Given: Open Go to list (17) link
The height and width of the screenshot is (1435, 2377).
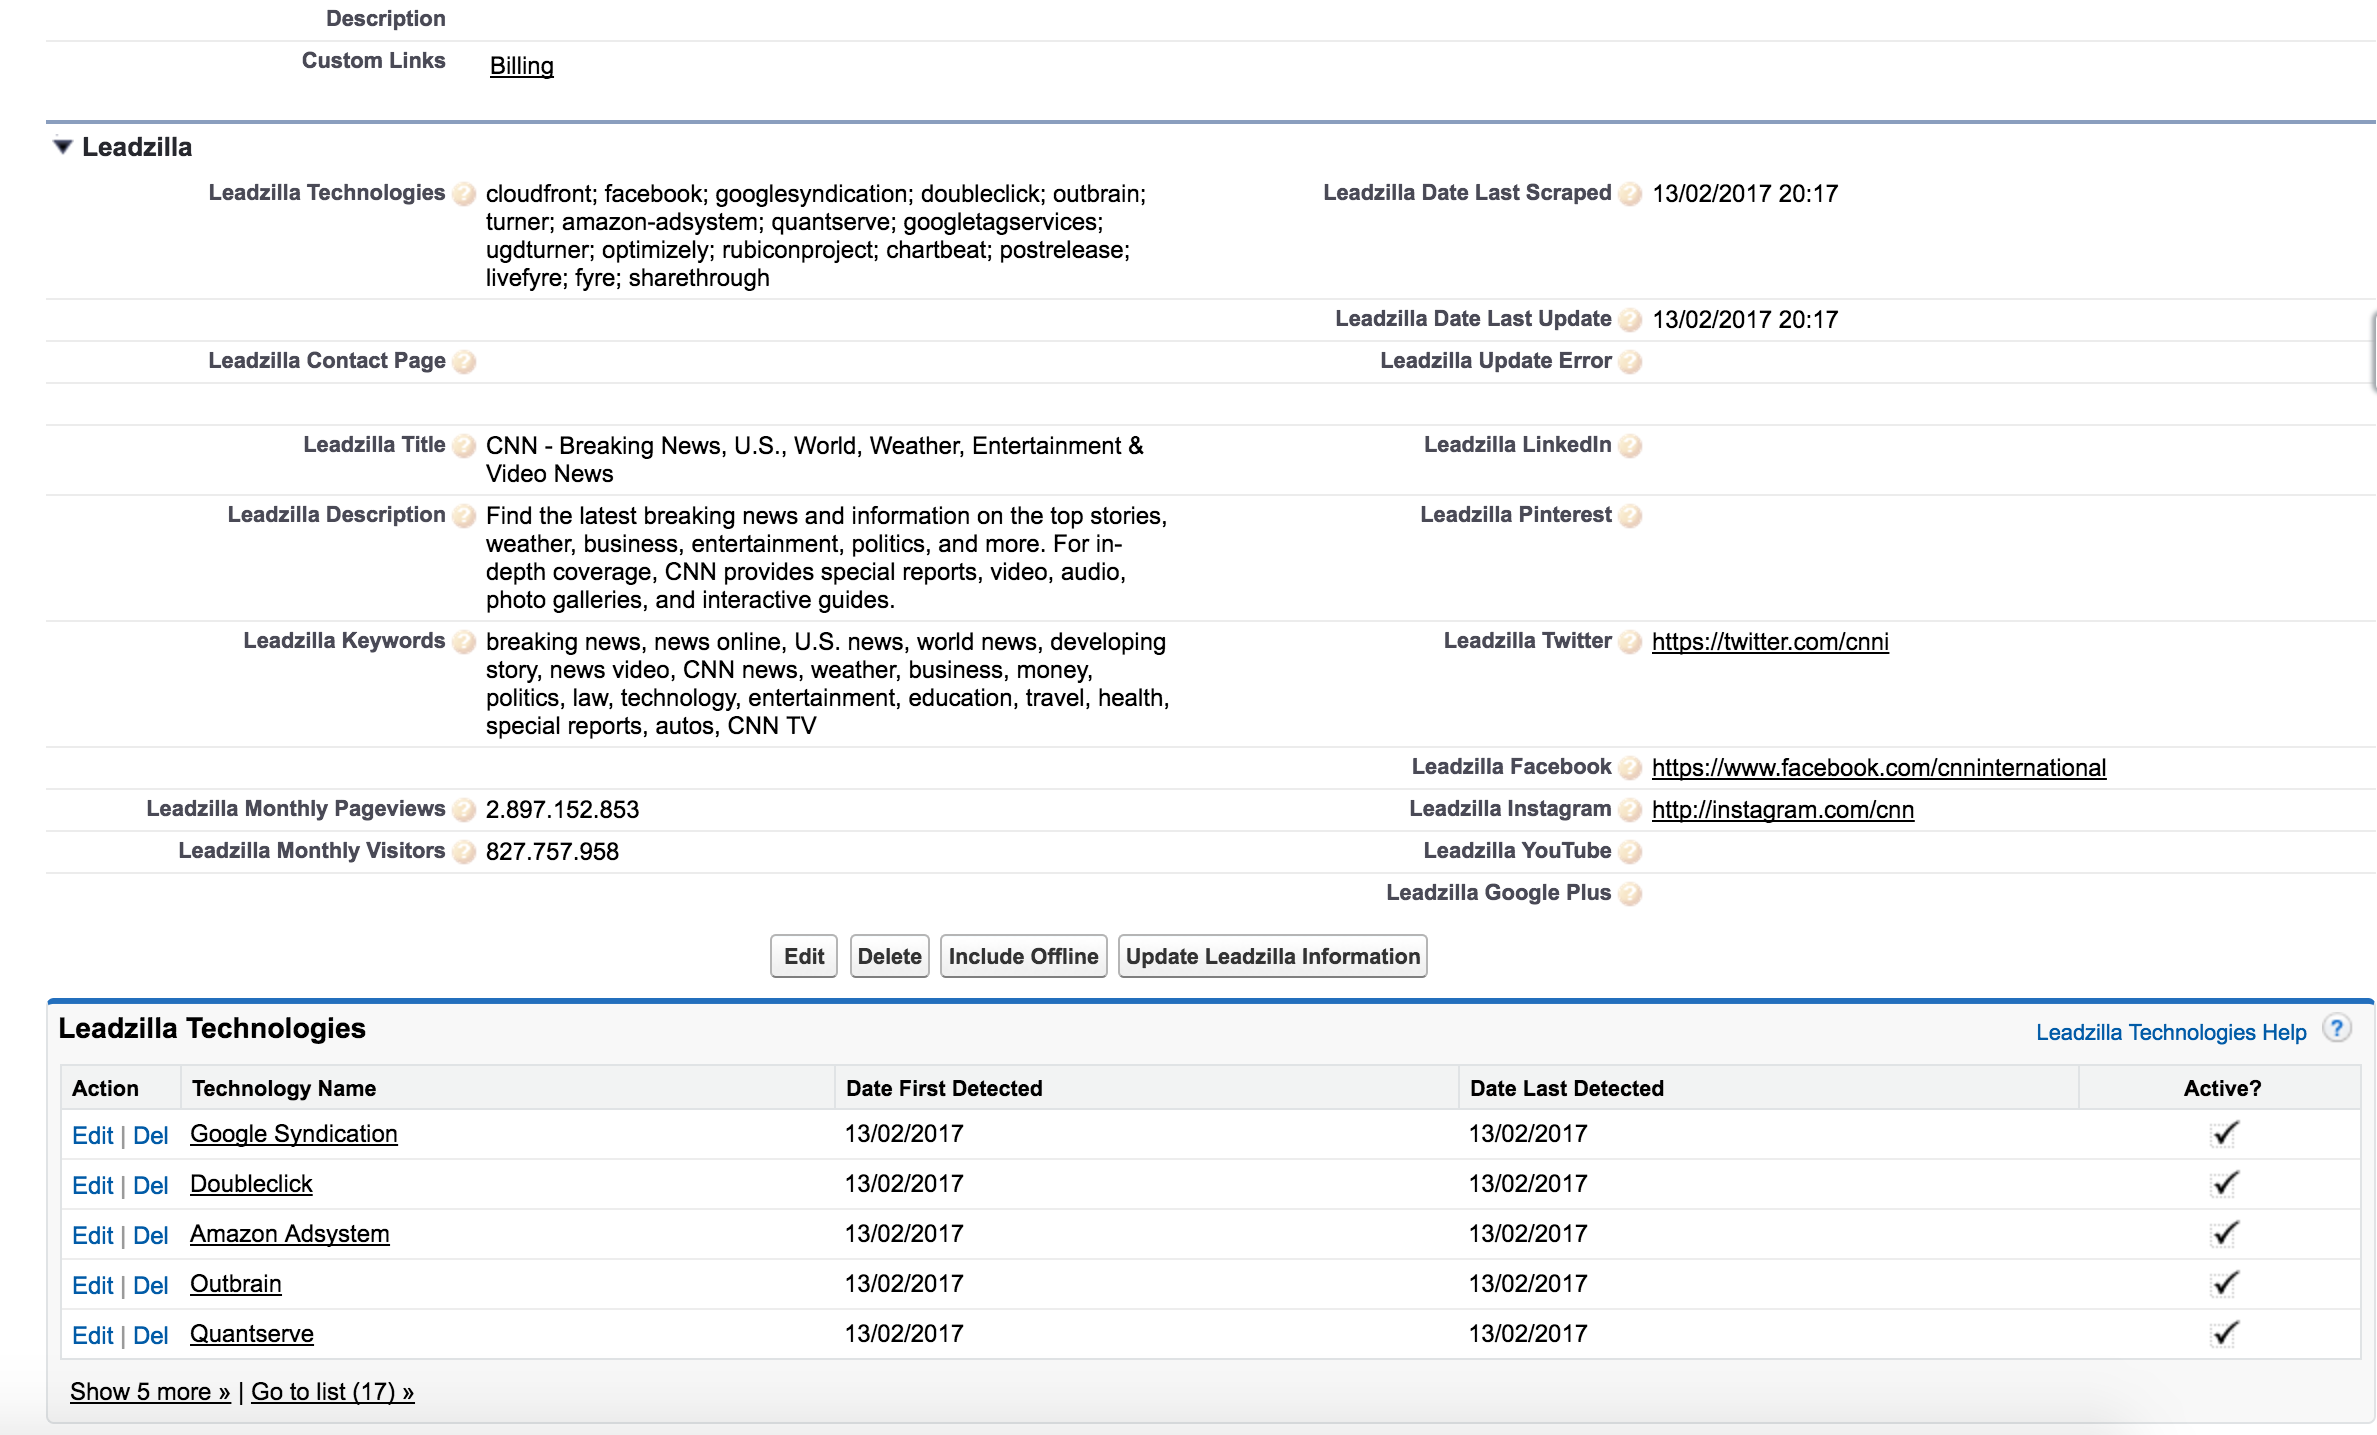Looking at the screenshot, I should pyautogui.click(x=332, y=1392).
